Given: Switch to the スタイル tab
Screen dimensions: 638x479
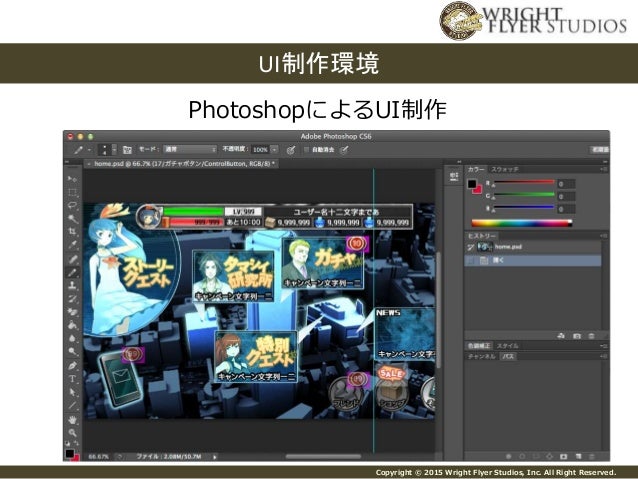Looking at the screenshot, I should 507,346.
